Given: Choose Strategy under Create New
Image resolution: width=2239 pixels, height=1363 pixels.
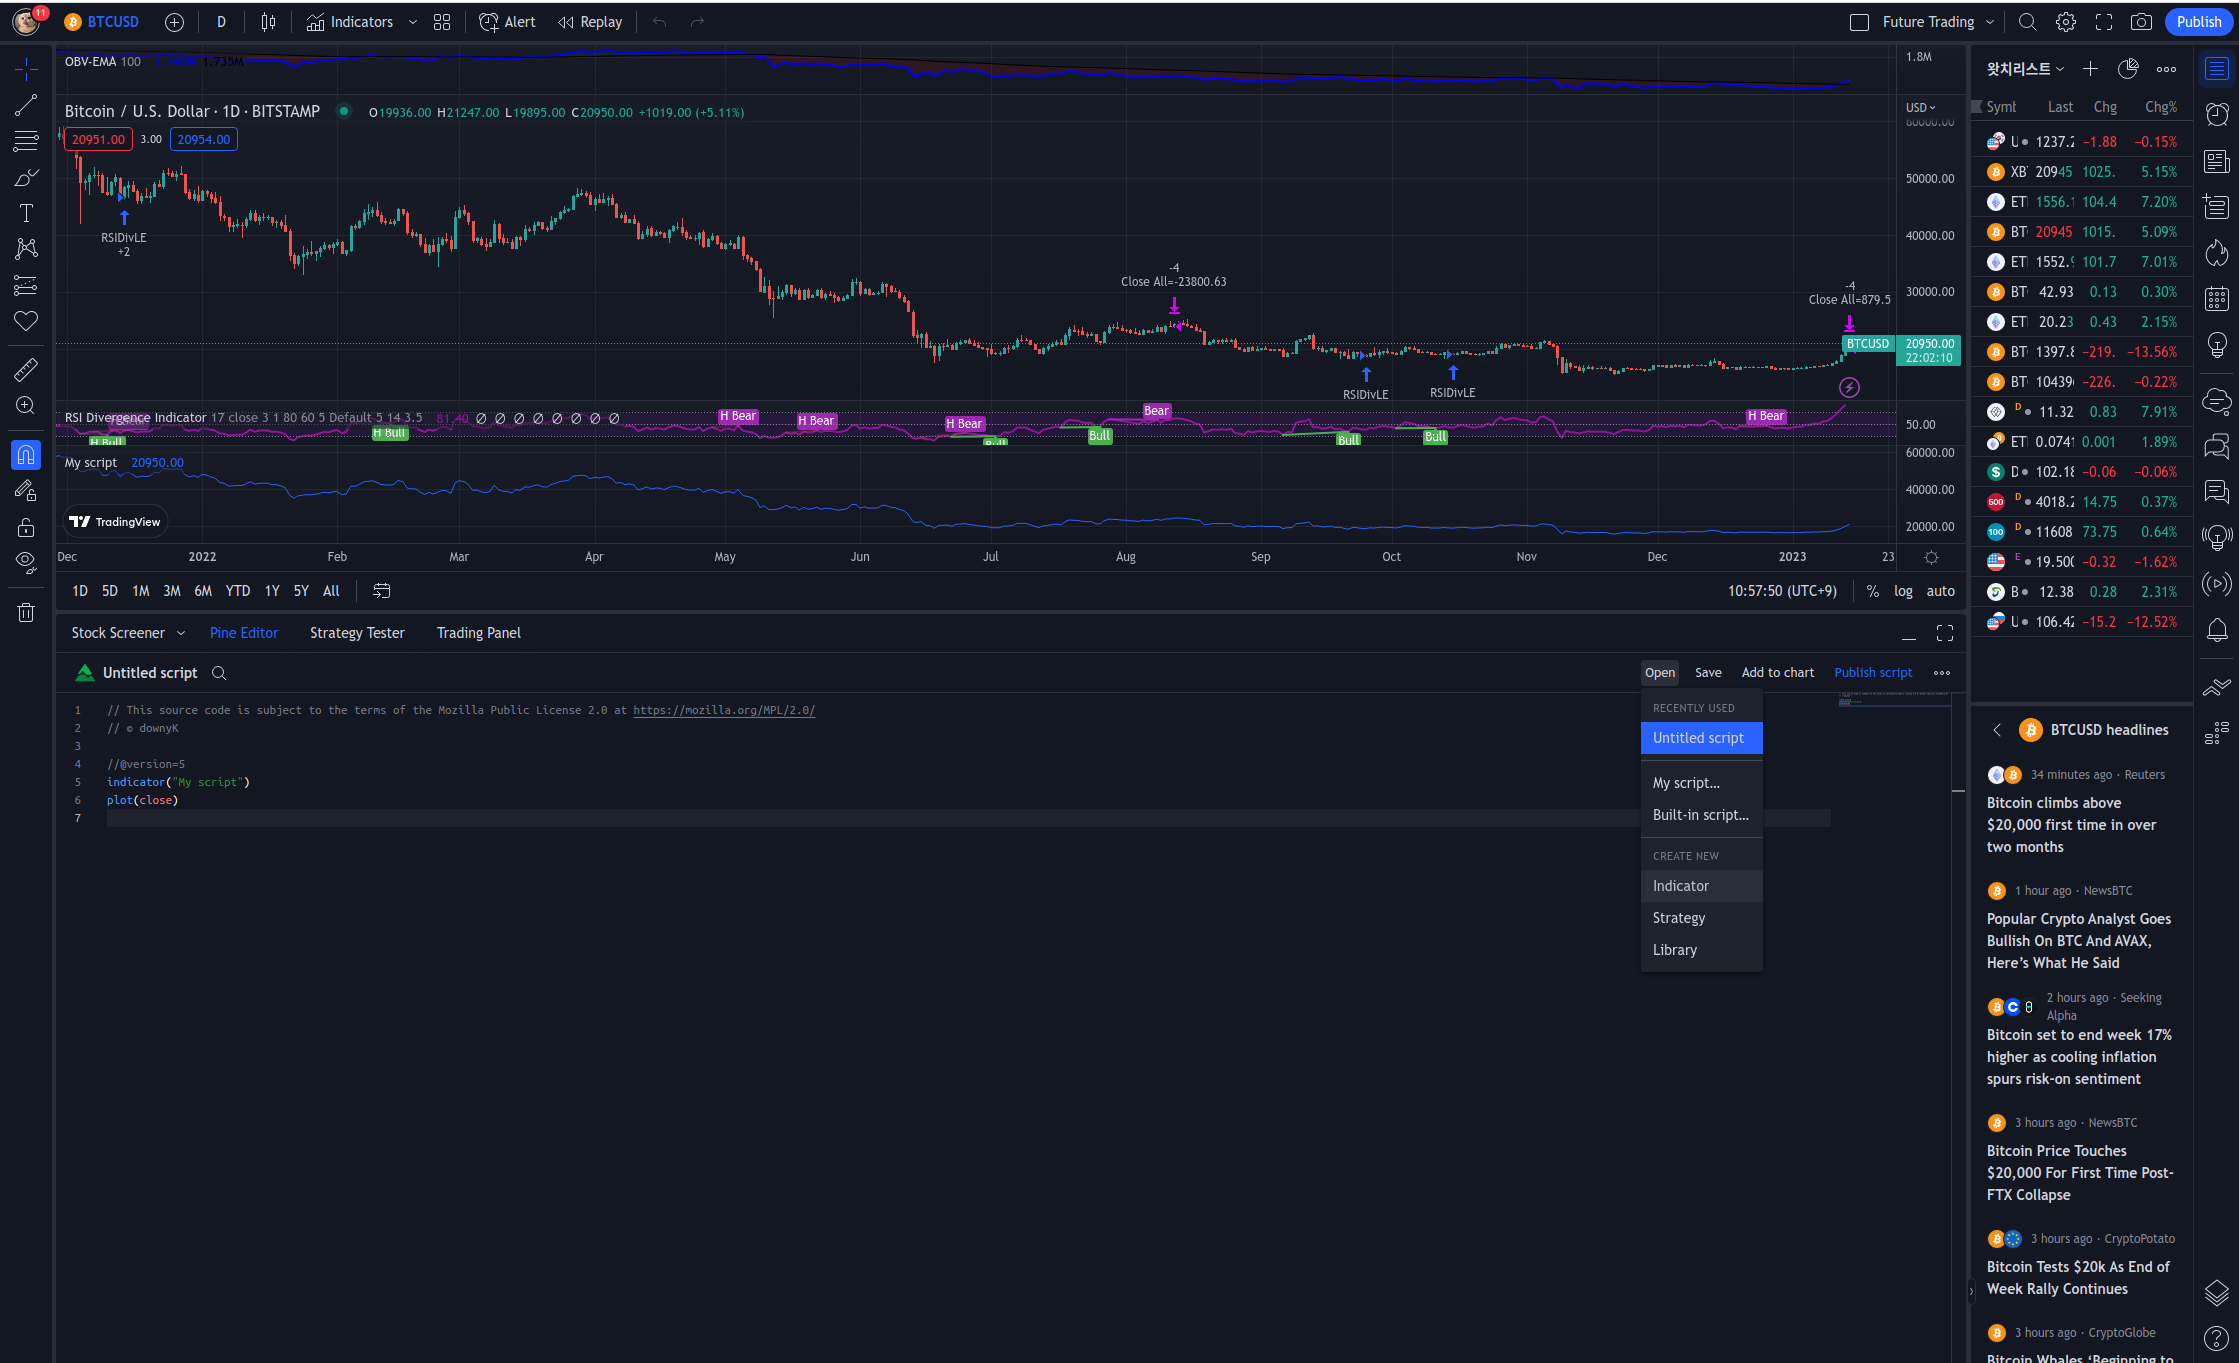Looking at the screenshot, I should pos(1678,918).
